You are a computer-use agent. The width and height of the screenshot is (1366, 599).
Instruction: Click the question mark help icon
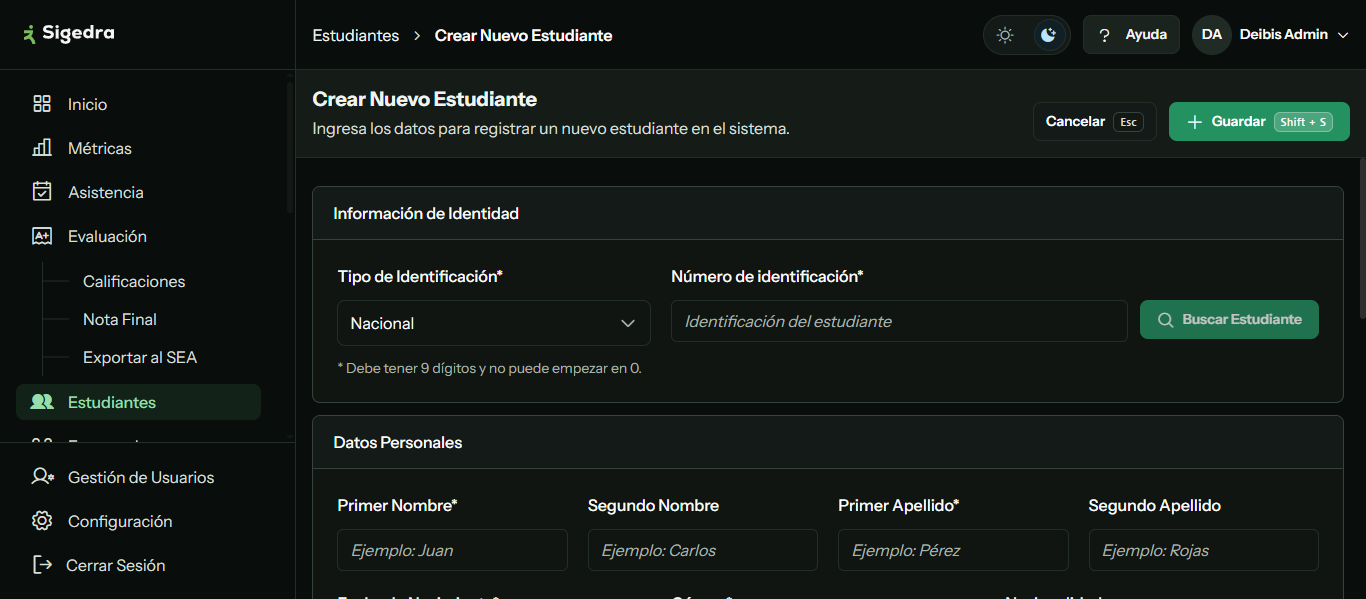(x=1104, y=35)
